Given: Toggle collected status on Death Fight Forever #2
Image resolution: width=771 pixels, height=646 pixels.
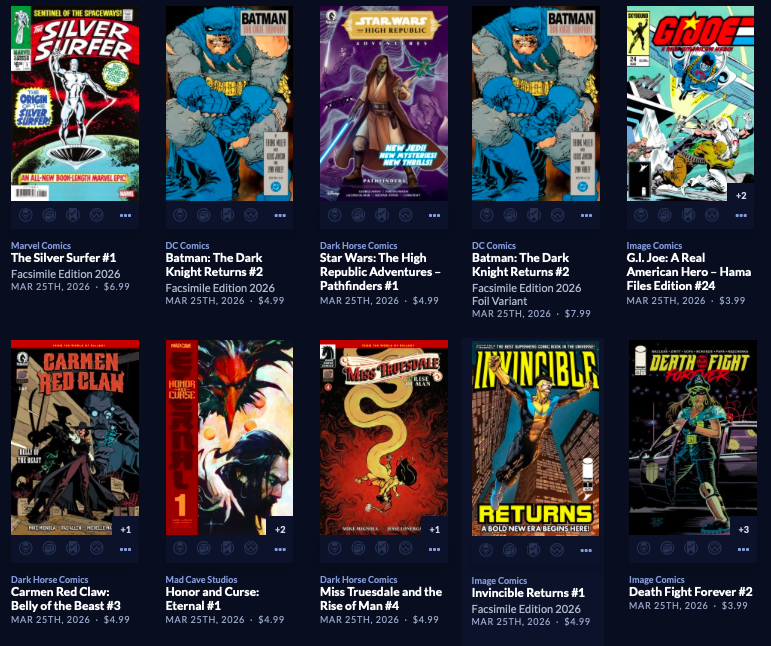Looking at the screenshot, I should (x=667, y=548).
